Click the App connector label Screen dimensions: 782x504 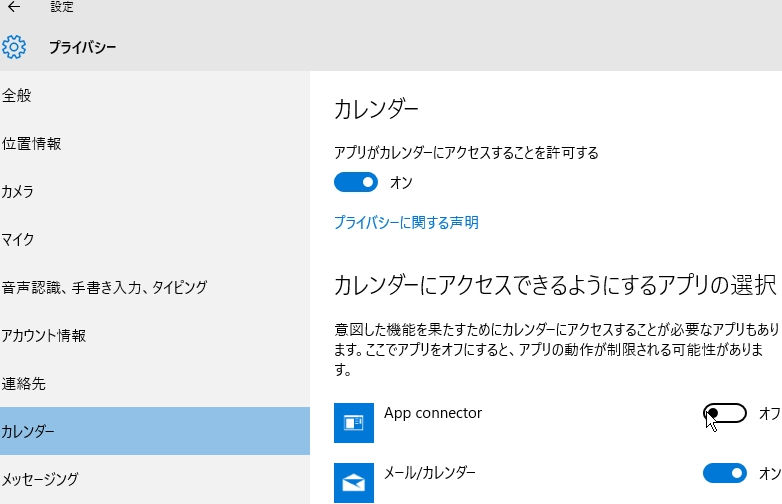pos(433,413)
